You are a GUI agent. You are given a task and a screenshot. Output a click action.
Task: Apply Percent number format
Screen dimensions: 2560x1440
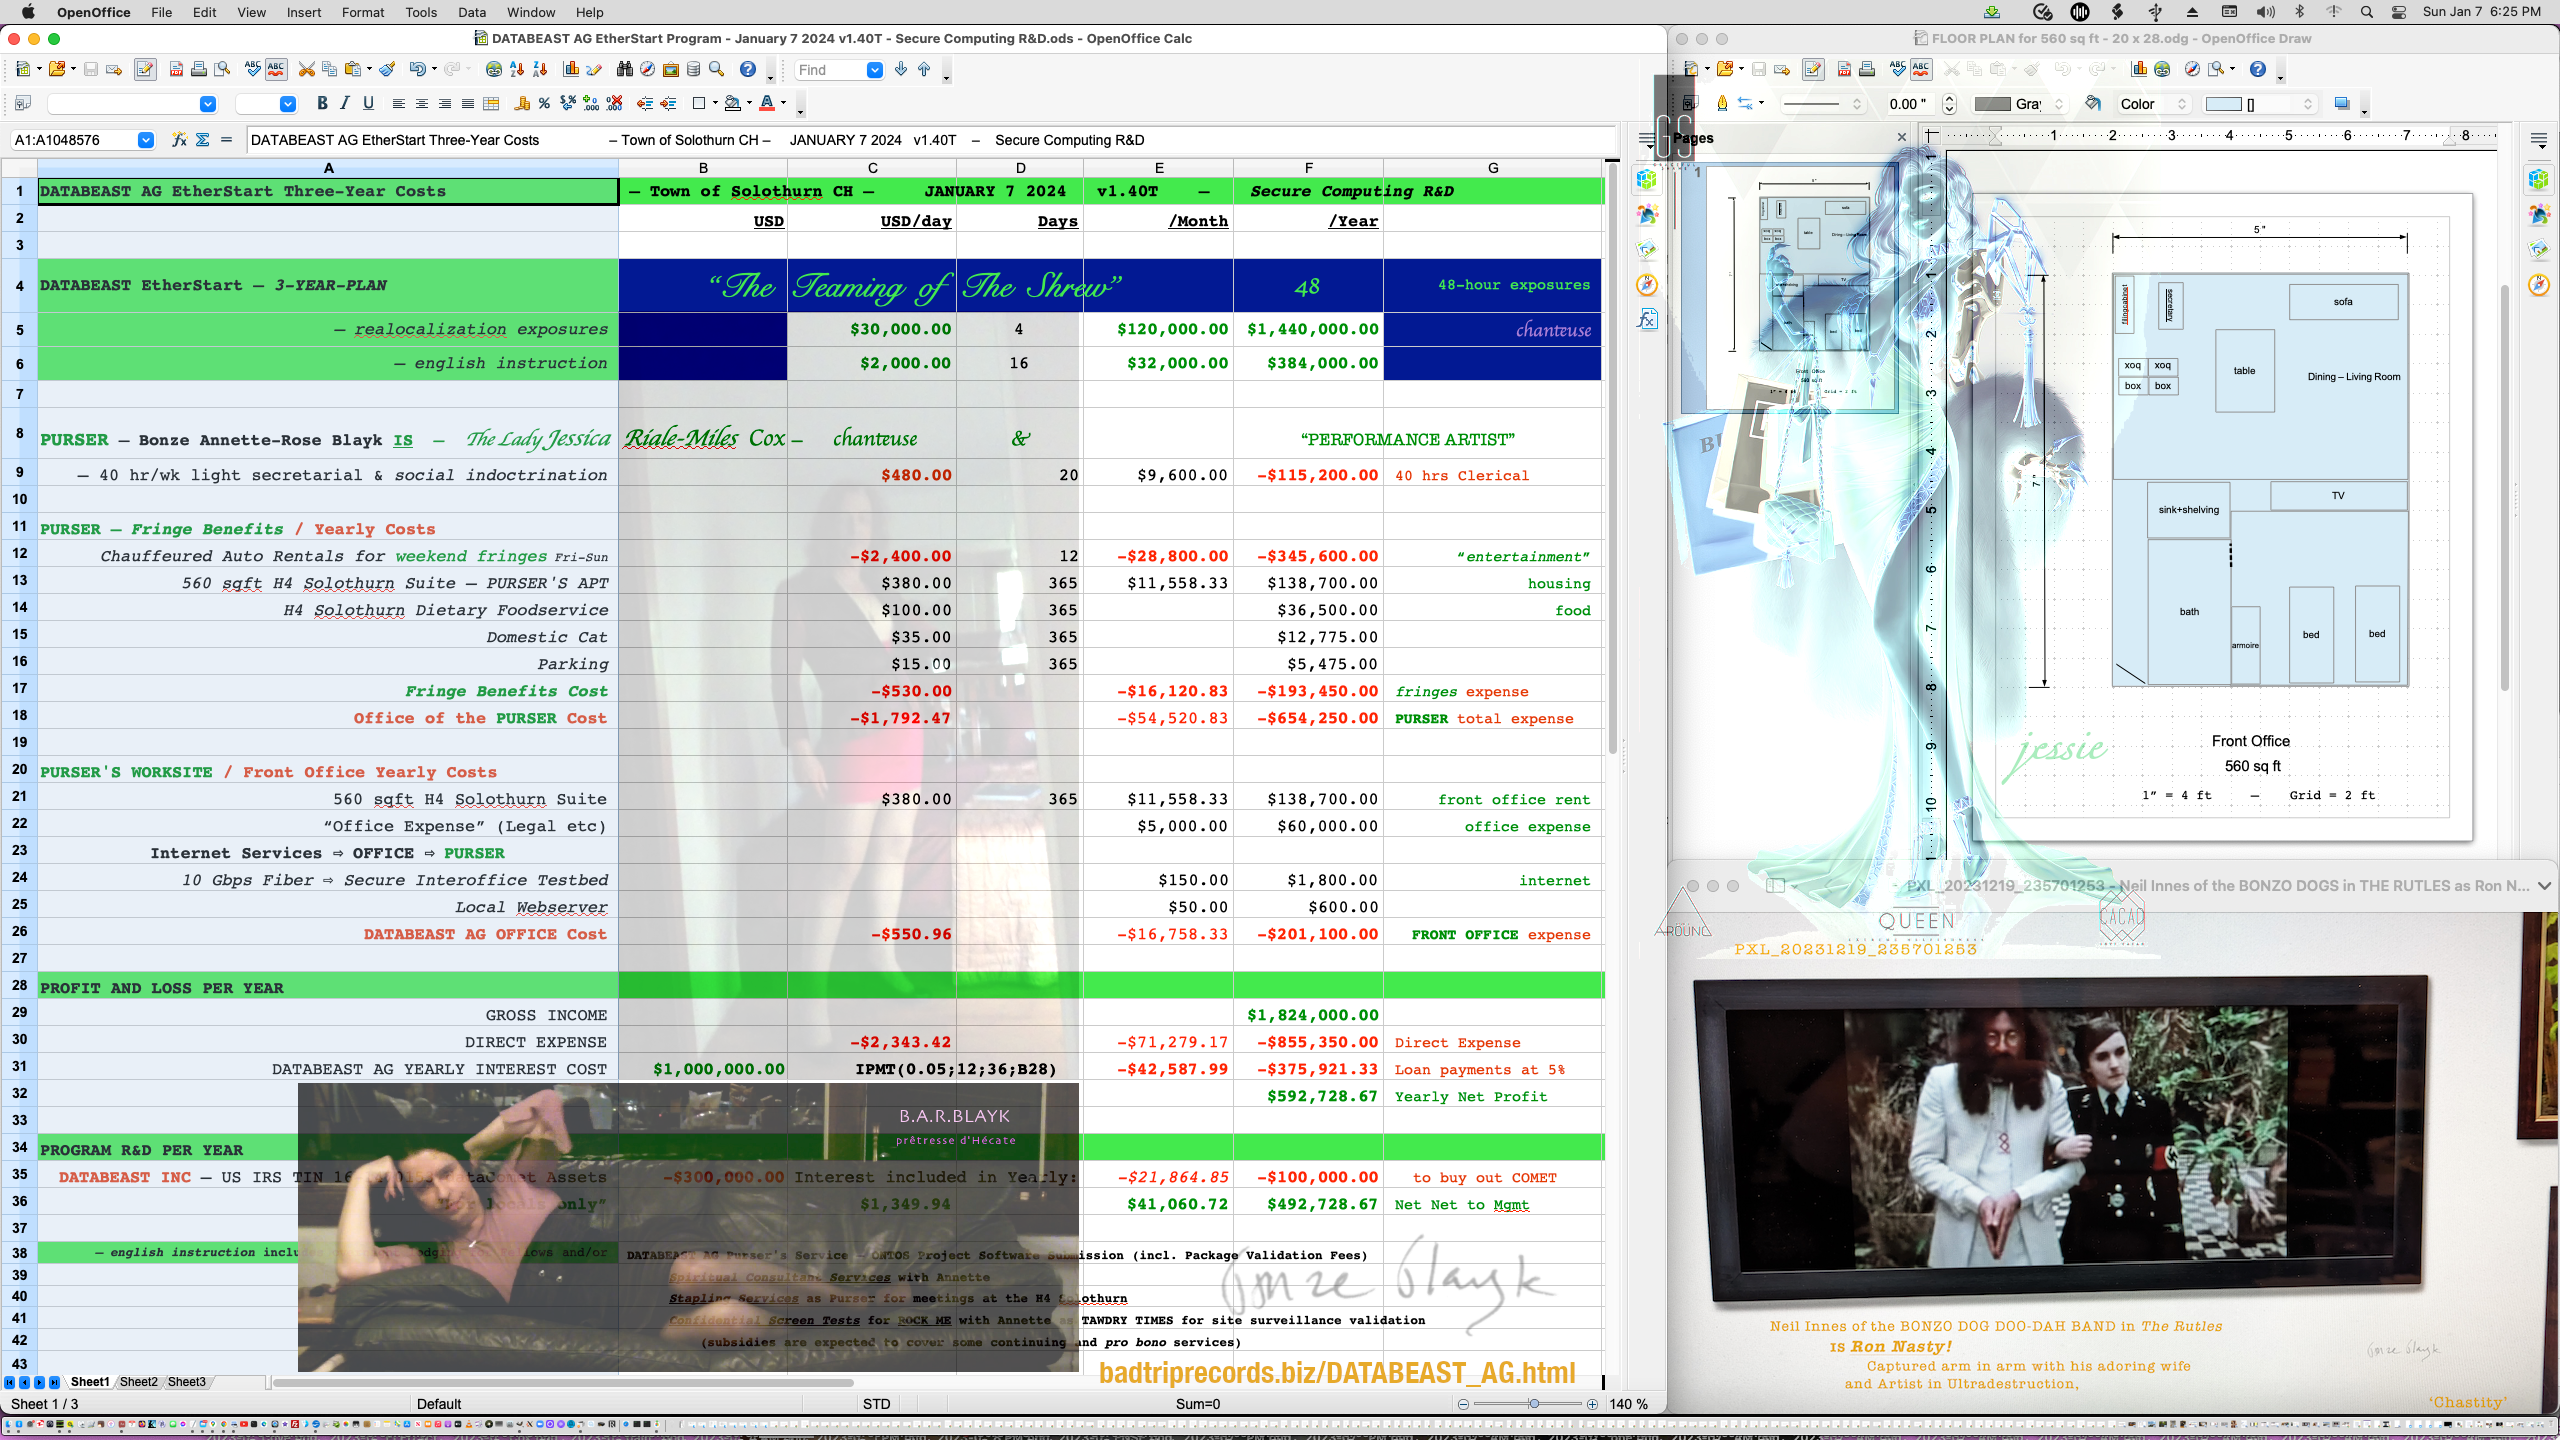[x=544, y=103]
